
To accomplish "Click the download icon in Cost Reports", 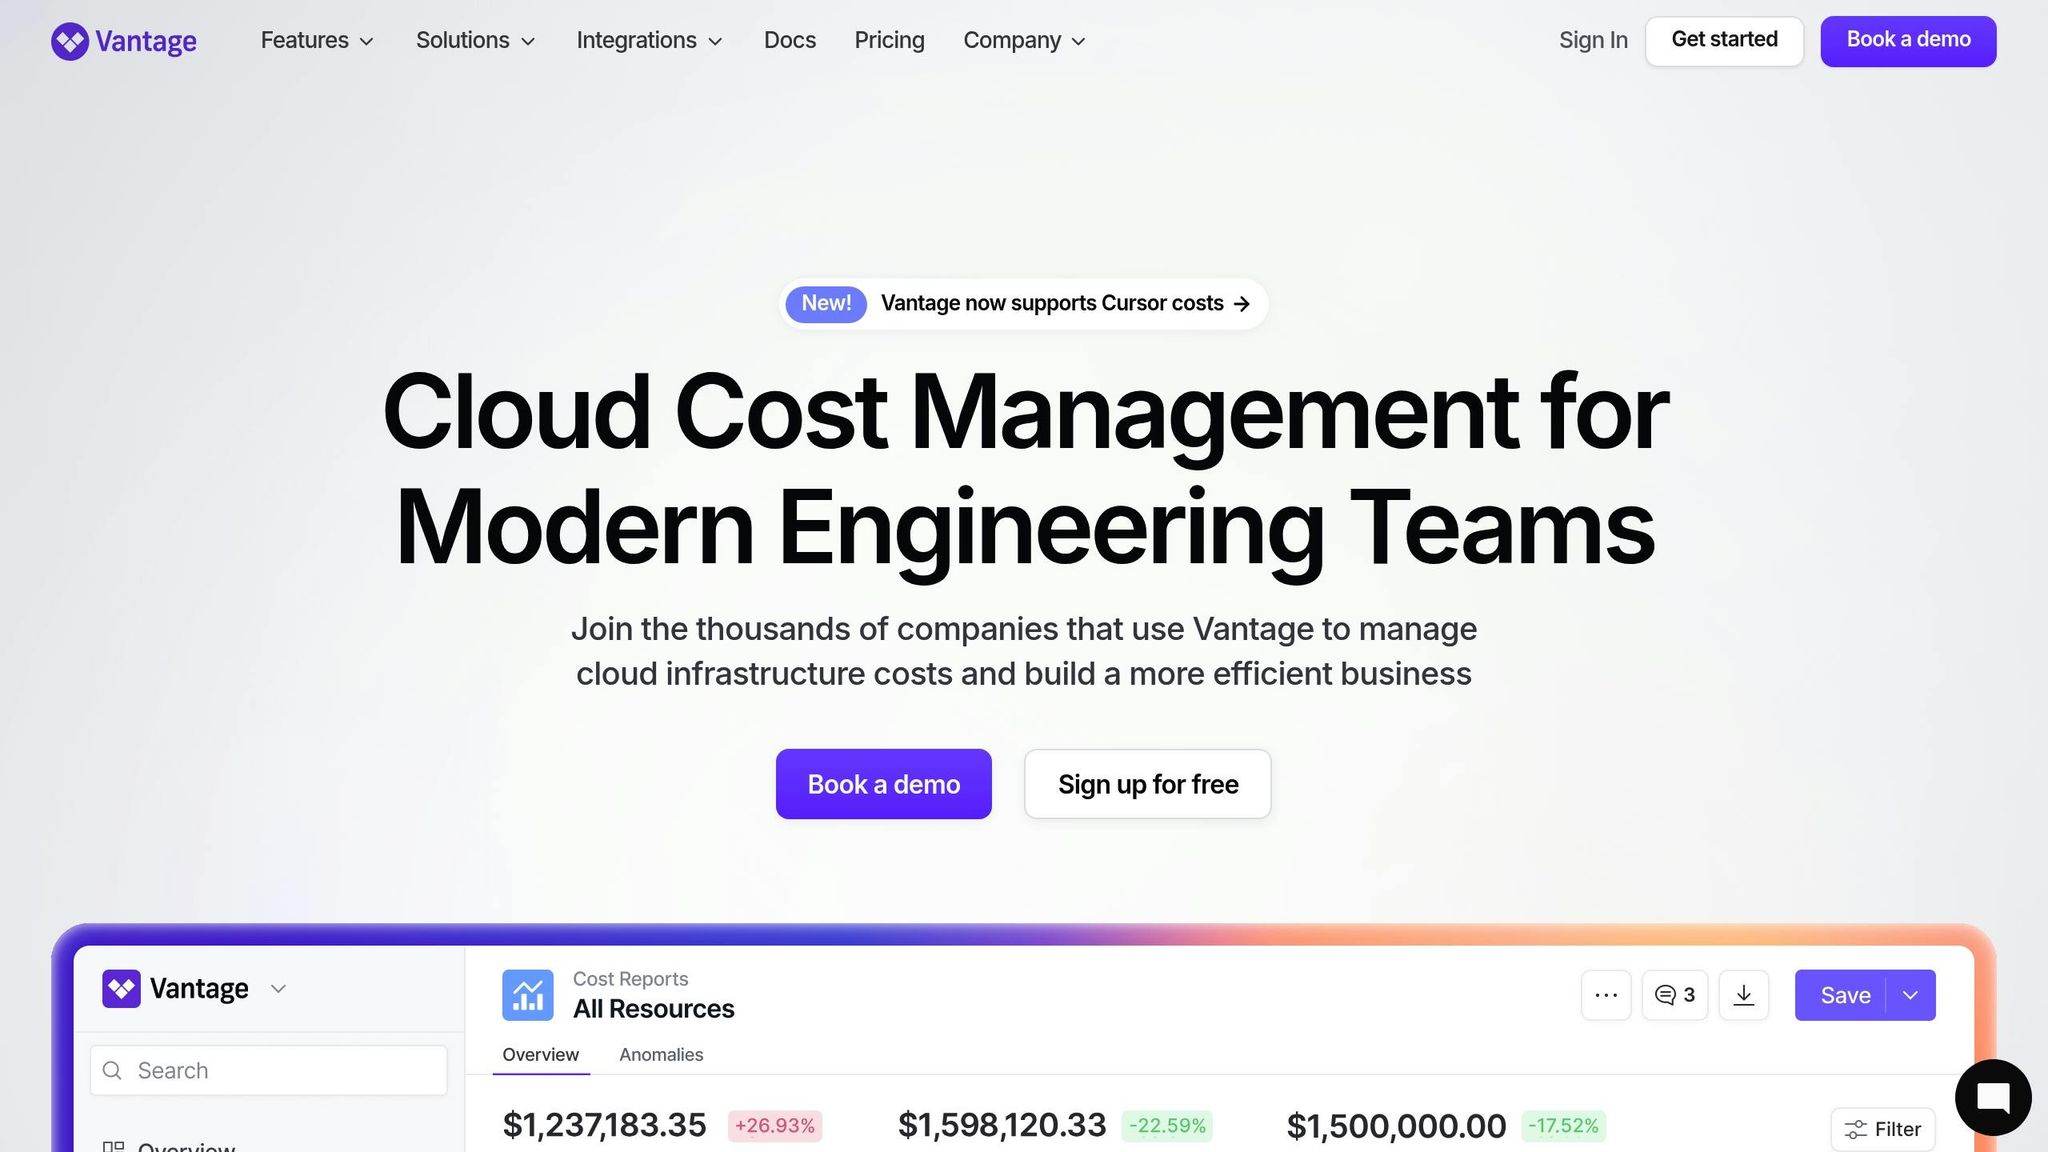I will click(x=1743, y=995).
